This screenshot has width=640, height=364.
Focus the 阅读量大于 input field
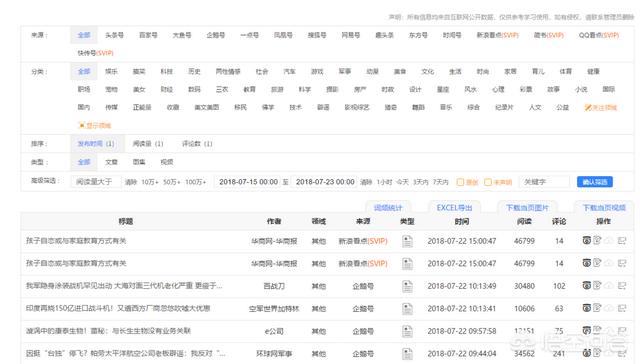pos(96,182)
